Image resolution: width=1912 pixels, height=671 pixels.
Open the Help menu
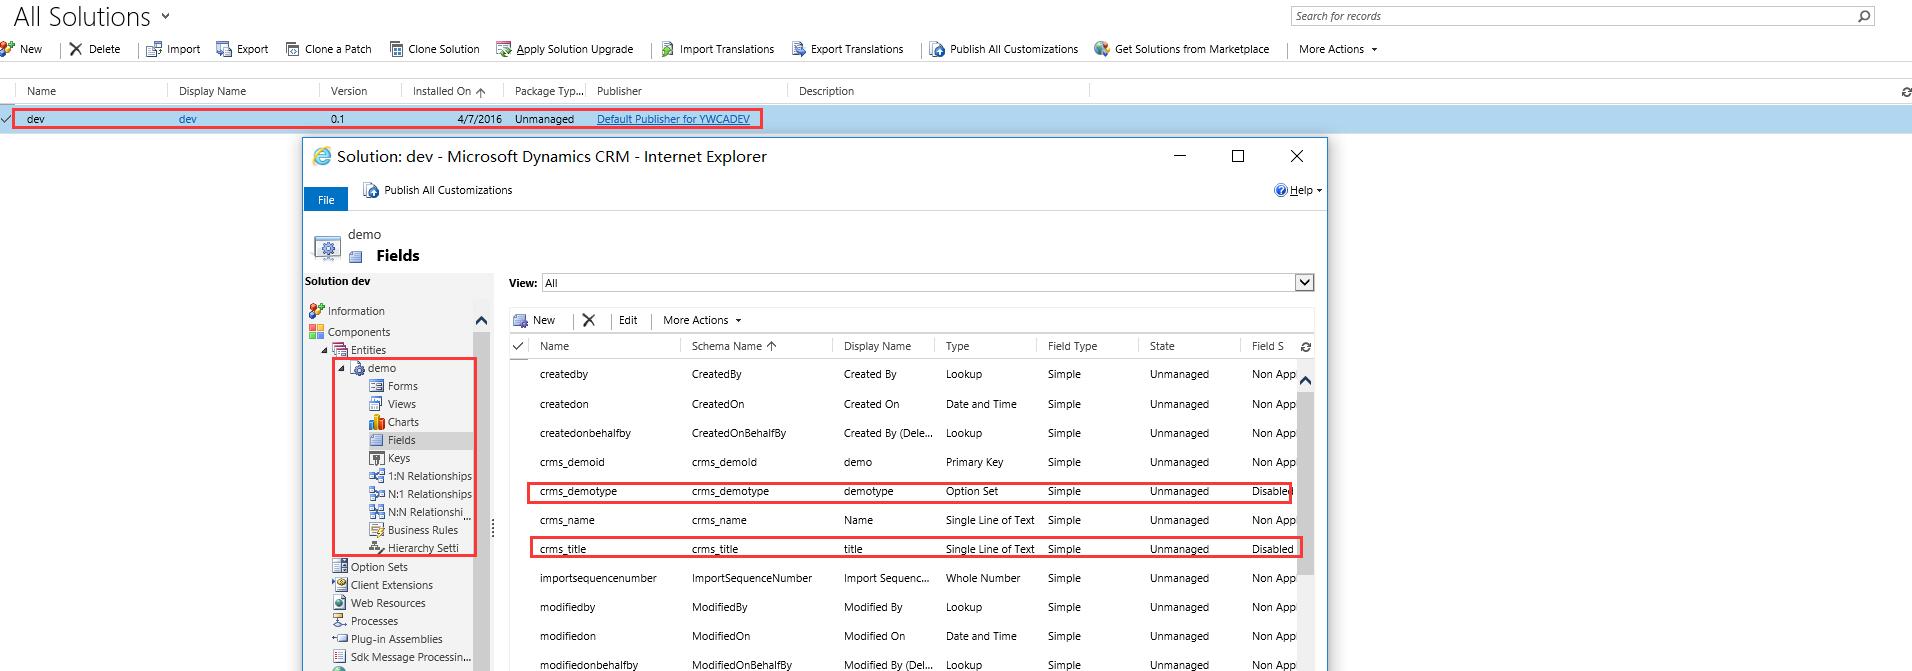1298,190
